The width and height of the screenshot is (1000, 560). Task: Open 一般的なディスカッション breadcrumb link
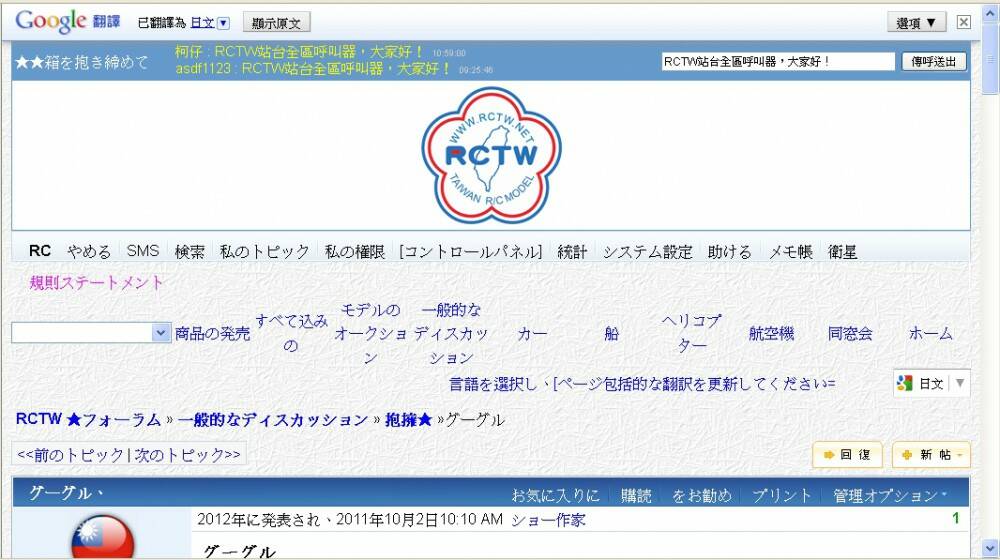click(x=273, y=420)
